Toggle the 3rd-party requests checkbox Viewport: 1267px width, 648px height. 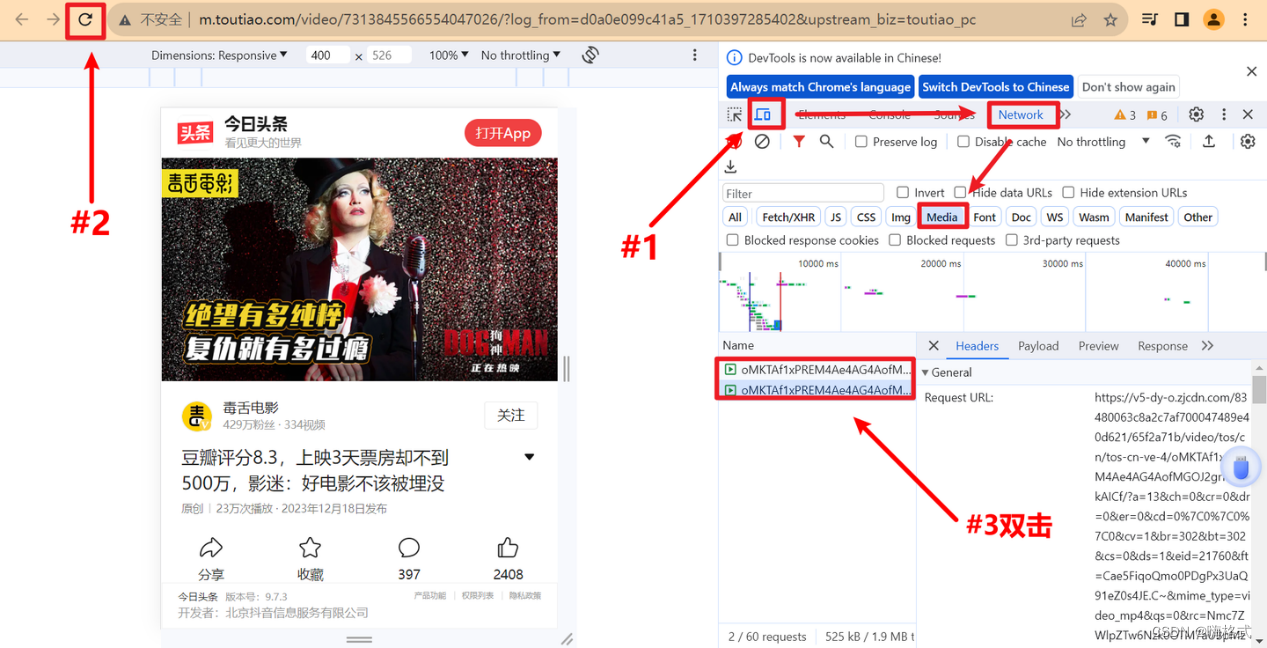[x=1012, y=240]
